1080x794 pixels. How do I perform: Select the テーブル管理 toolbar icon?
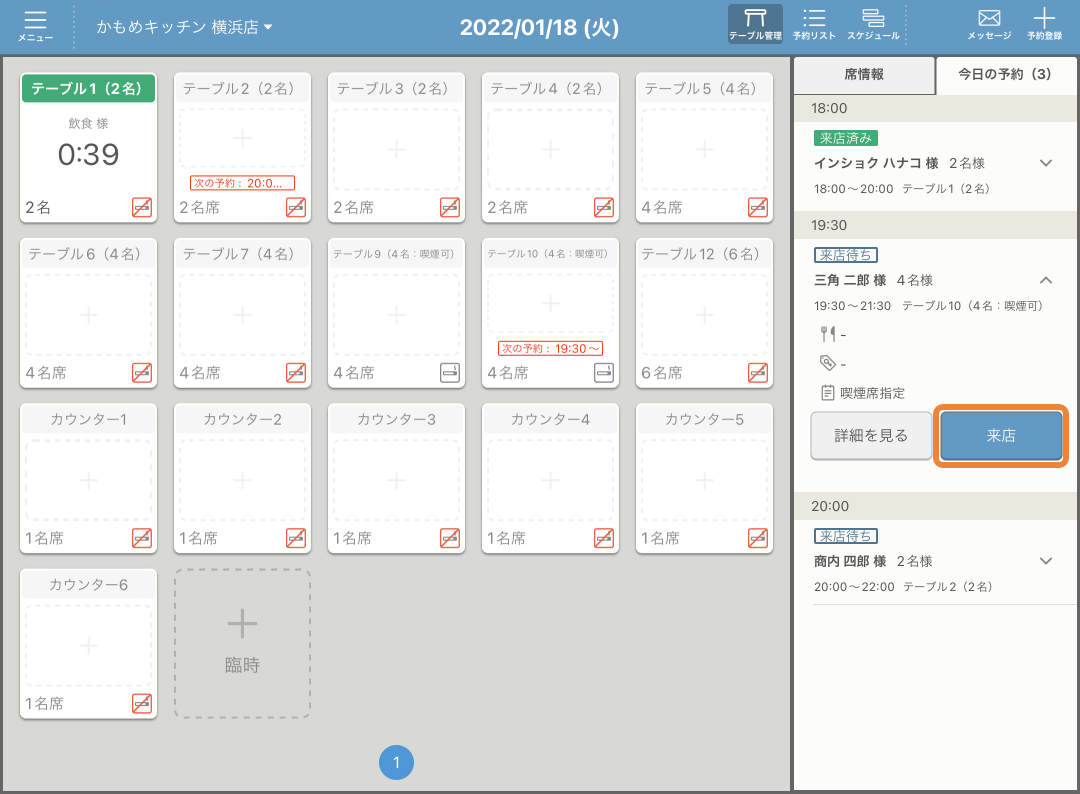[x=755, y=24]
